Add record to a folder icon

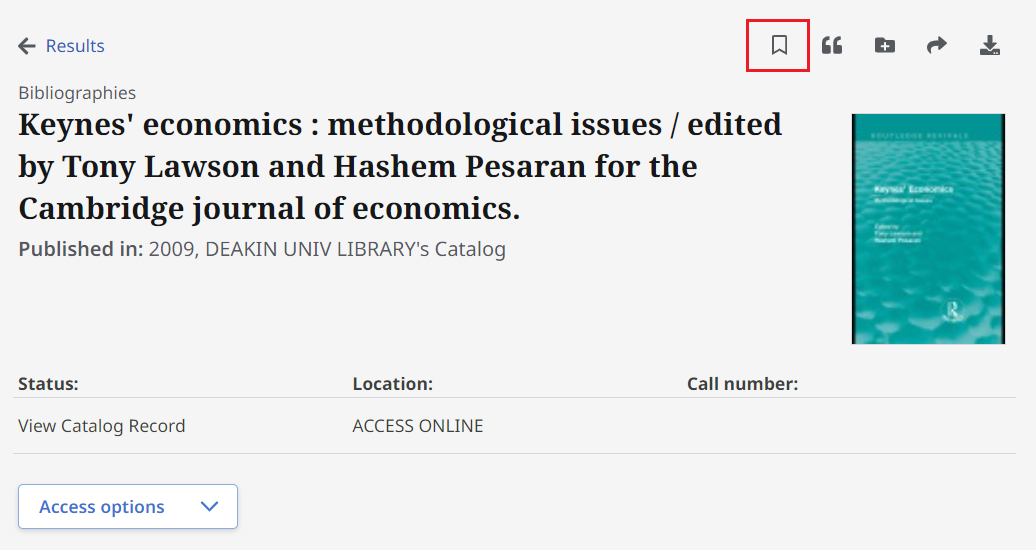point(885,46)
